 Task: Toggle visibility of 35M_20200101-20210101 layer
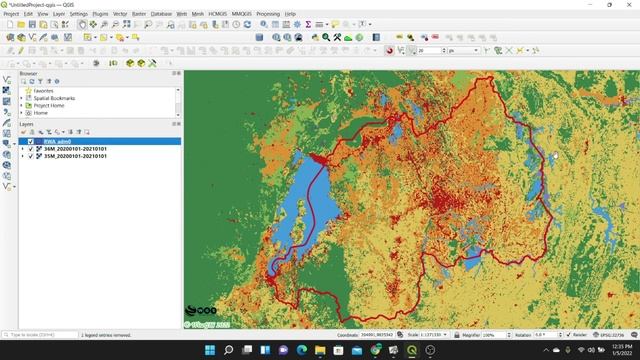coord(31,156)
